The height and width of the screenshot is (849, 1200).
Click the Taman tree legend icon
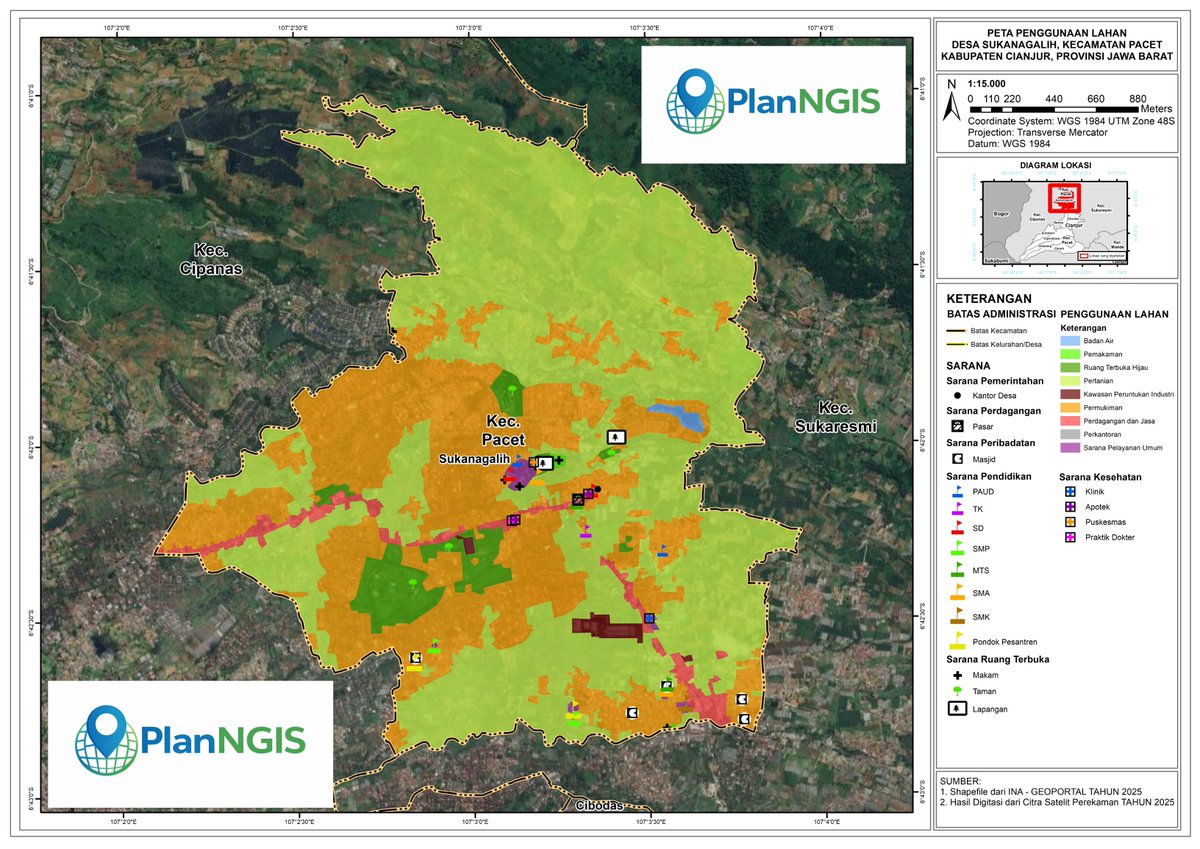click(x=955, y=691)
